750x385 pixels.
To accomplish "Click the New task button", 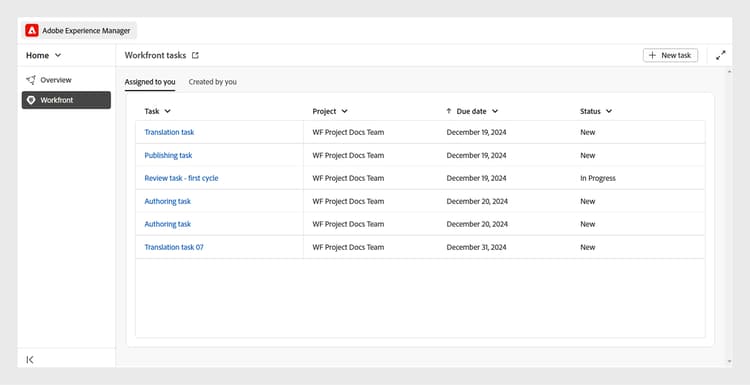I will [670, 55].
